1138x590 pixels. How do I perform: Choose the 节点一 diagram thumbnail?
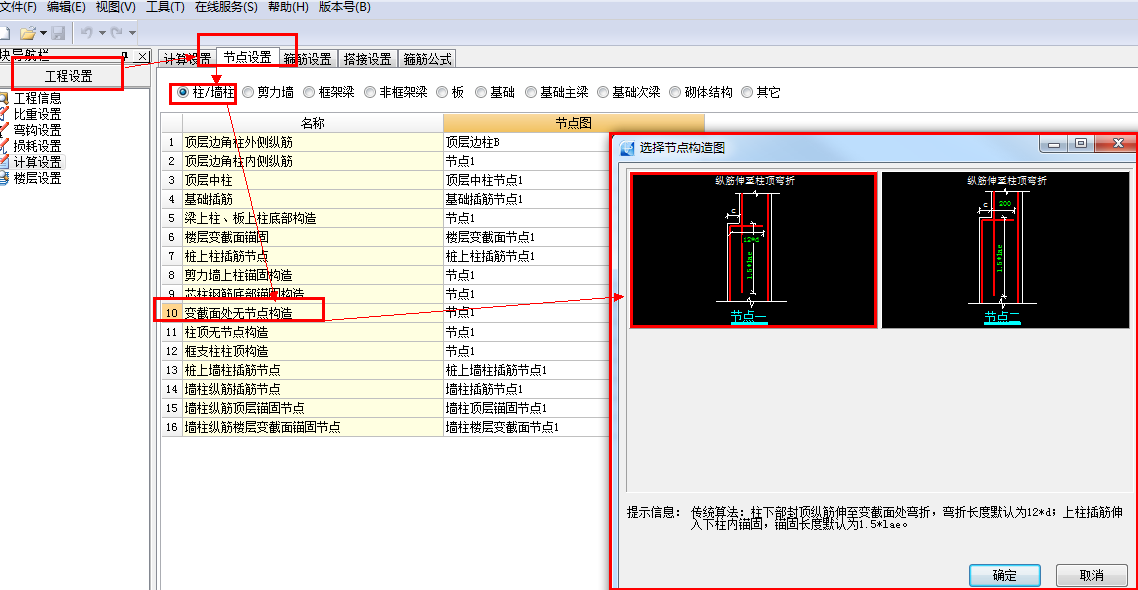[x=753, y=250]
